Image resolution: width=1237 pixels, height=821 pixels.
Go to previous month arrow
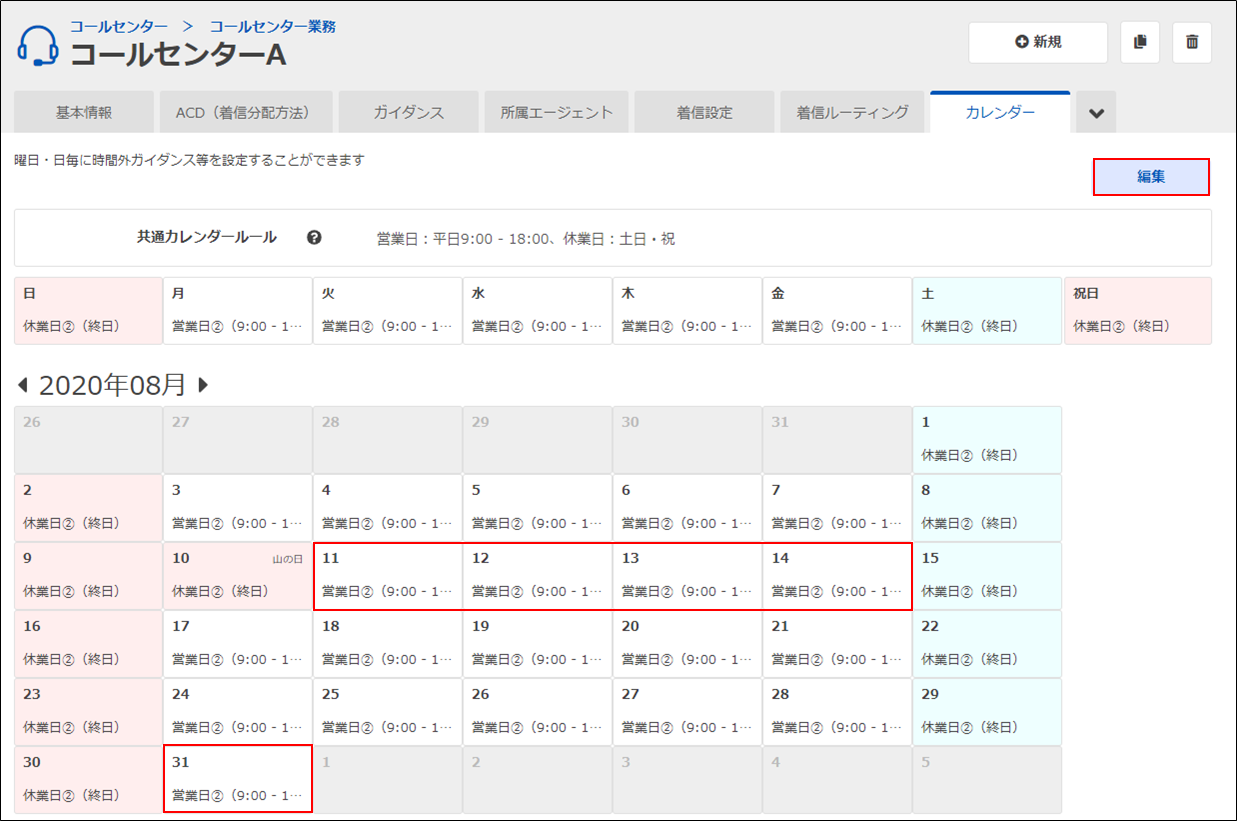coord(23,385)
